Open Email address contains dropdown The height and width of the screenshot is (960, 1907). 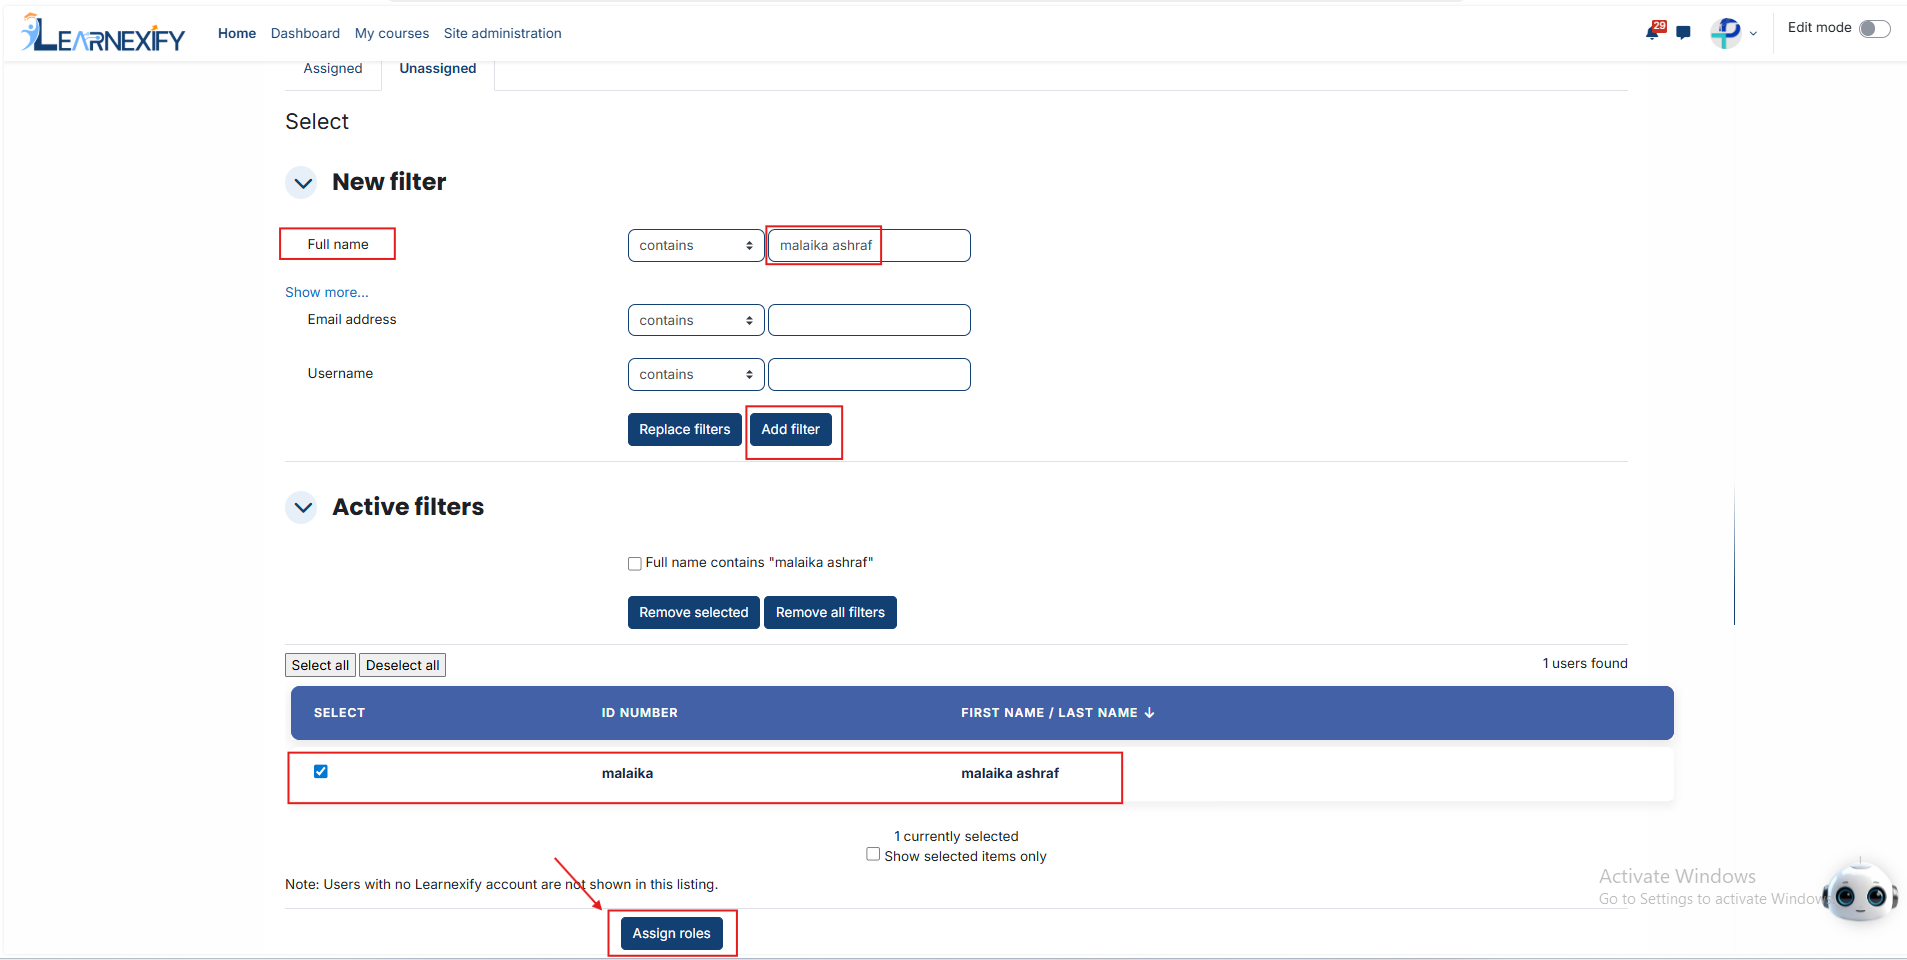(696, 321)
